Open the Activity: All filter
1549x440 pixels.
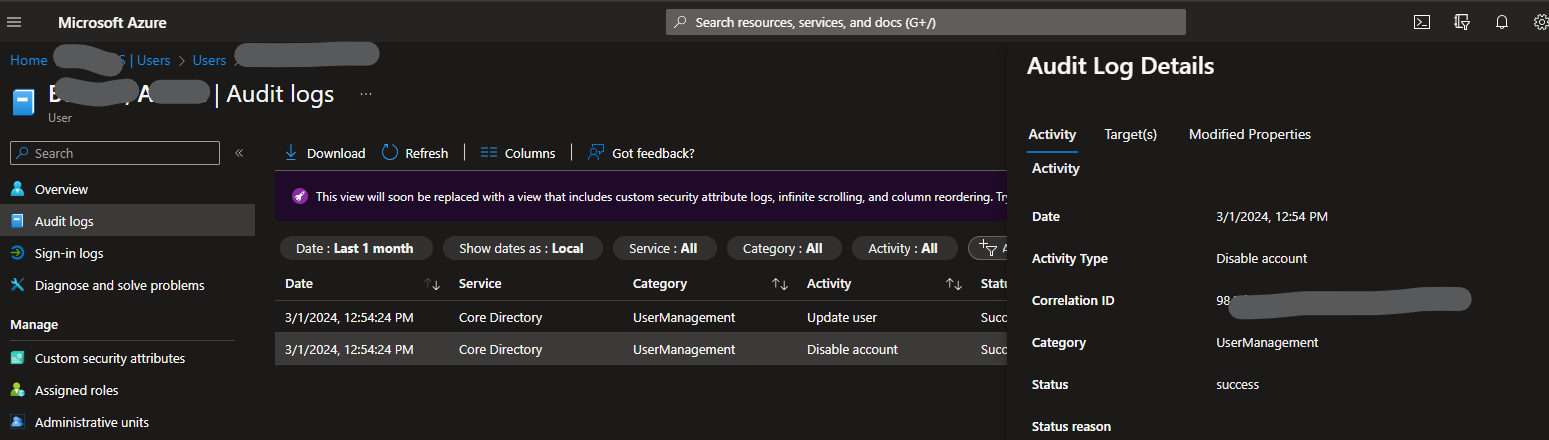903,248
